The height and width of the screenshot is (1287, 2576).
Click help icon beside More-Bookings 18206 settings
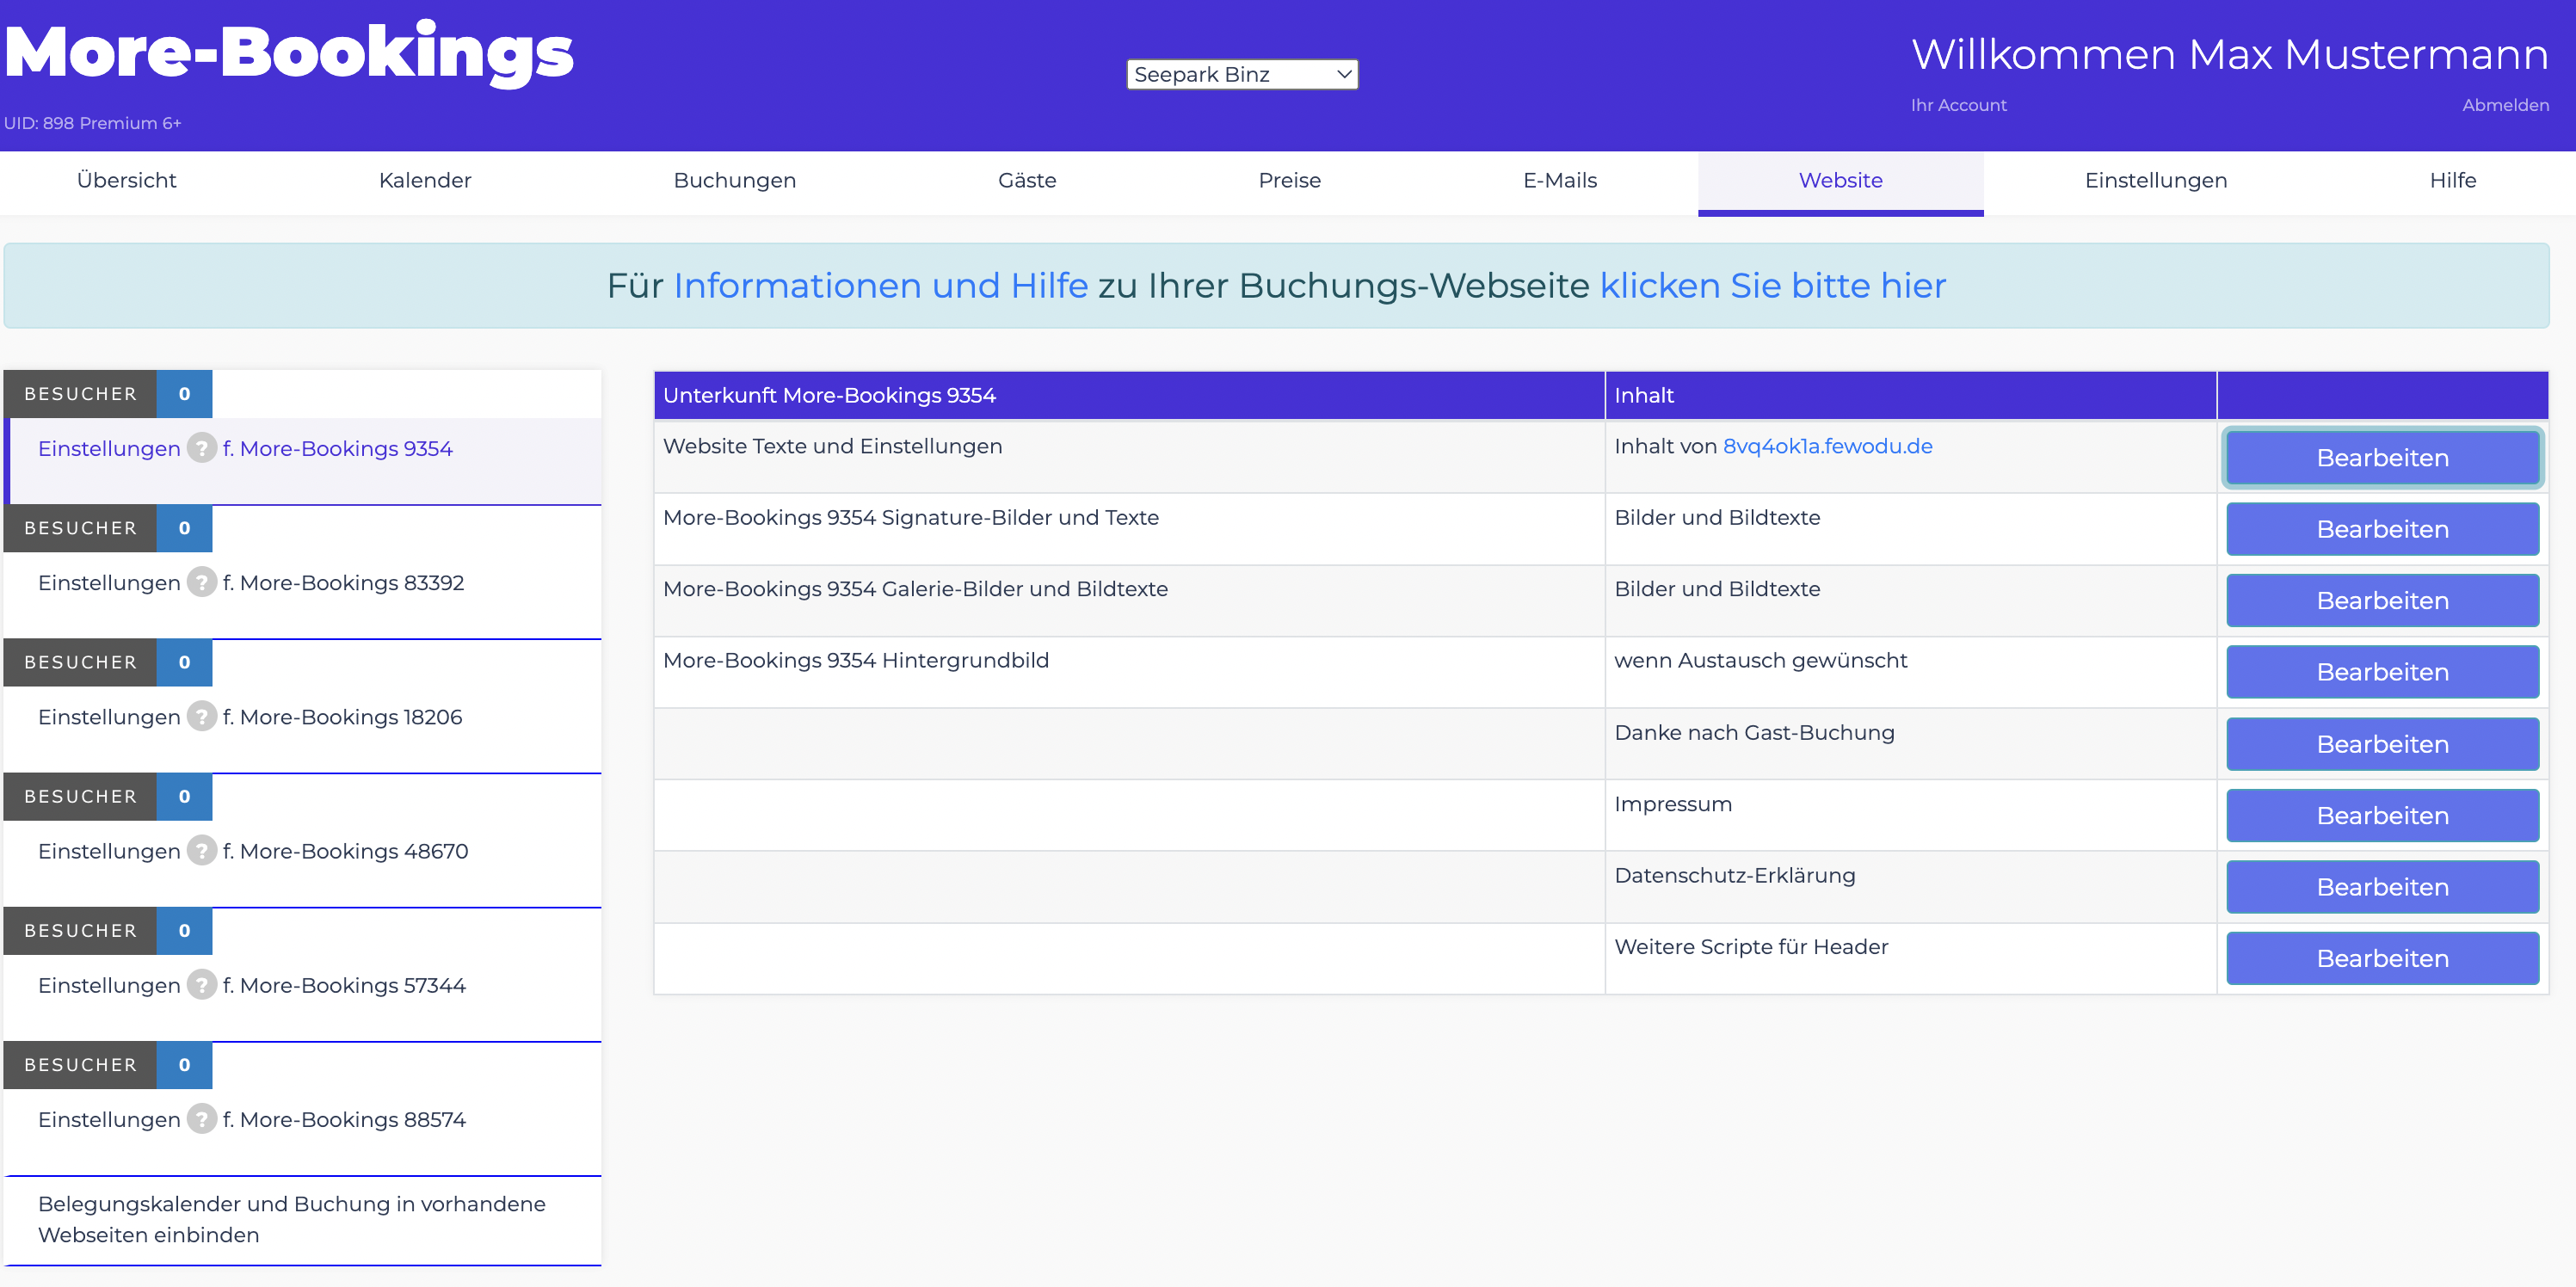202,716
